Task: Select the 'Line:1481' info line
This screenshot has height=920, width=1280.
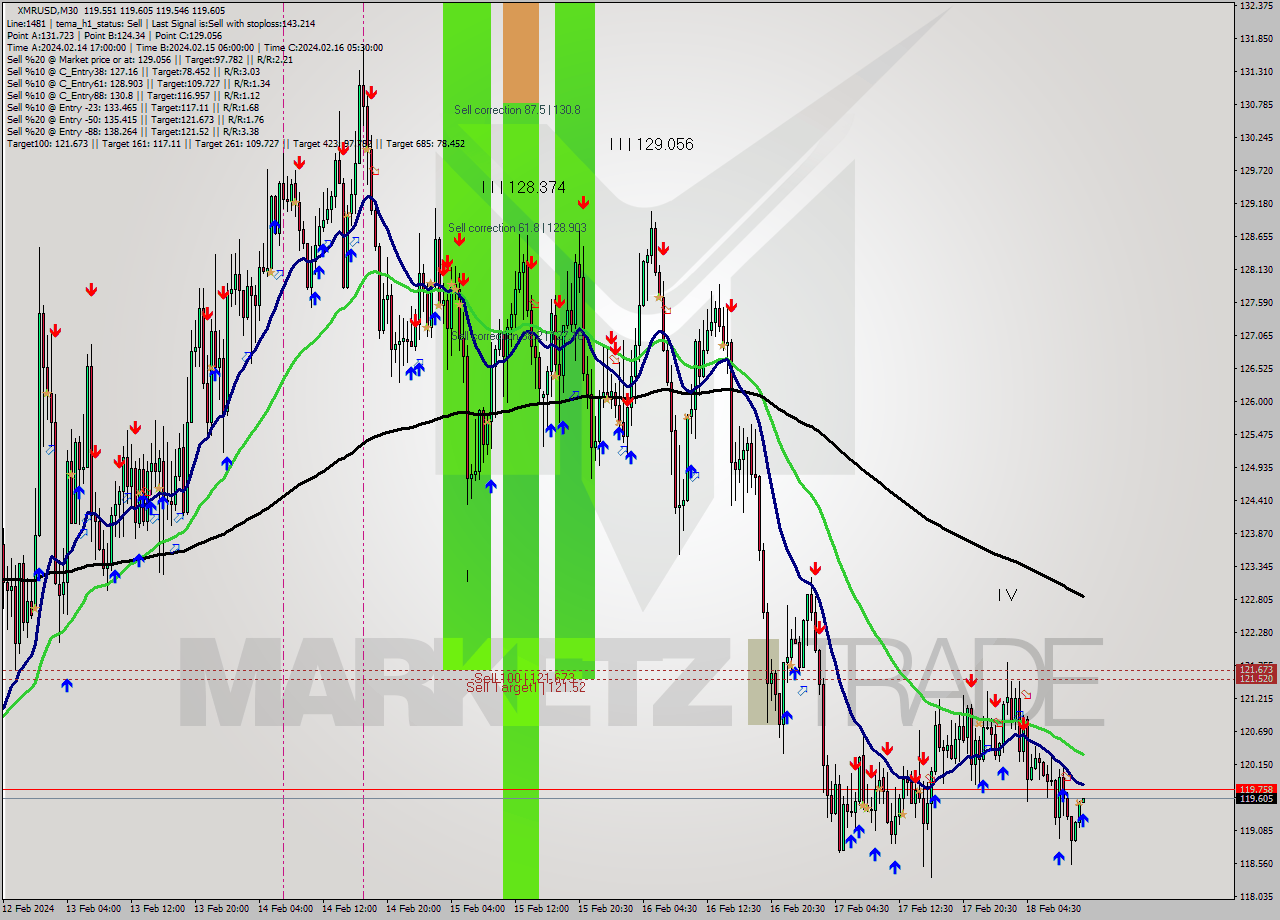Action: point(160,23)
